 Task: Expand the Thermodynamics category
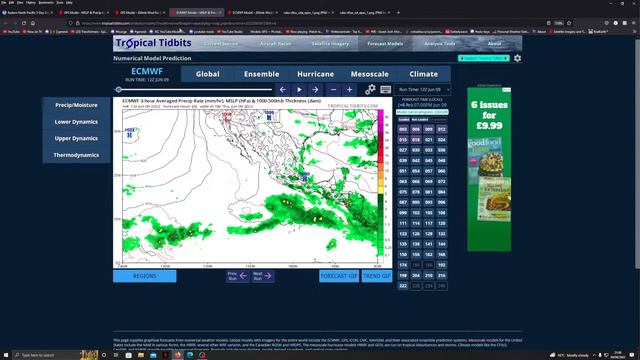coord(76,155)
